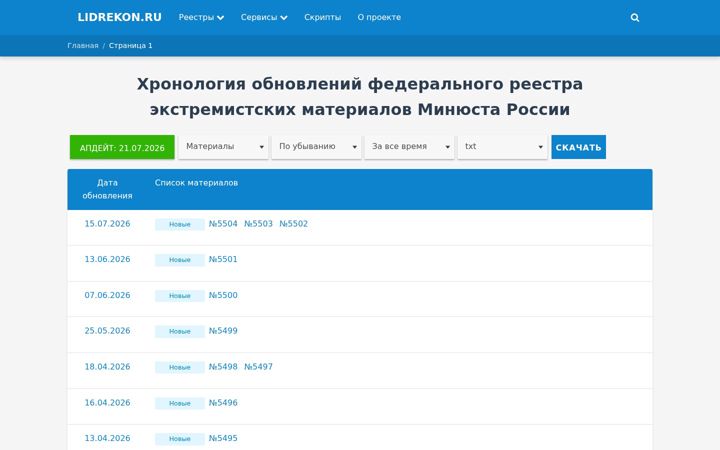Click the Новые badge in 13.06.2026 row
This screenshot has height=450, width=720.
pos(180,260)
